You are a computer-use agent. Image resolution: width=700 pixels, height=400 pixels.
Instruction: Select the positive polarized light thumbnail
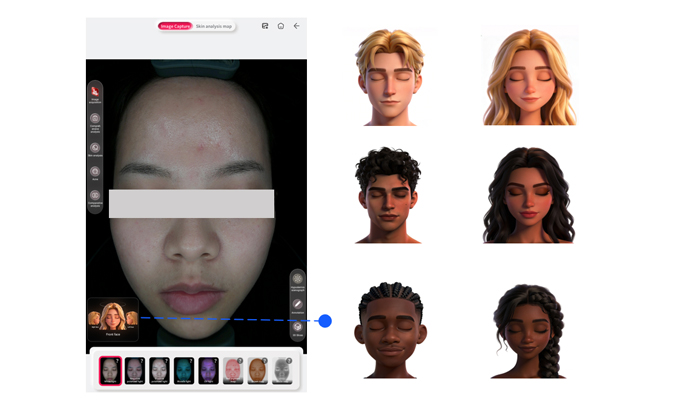pyautogui.click(x=159, y=370)
